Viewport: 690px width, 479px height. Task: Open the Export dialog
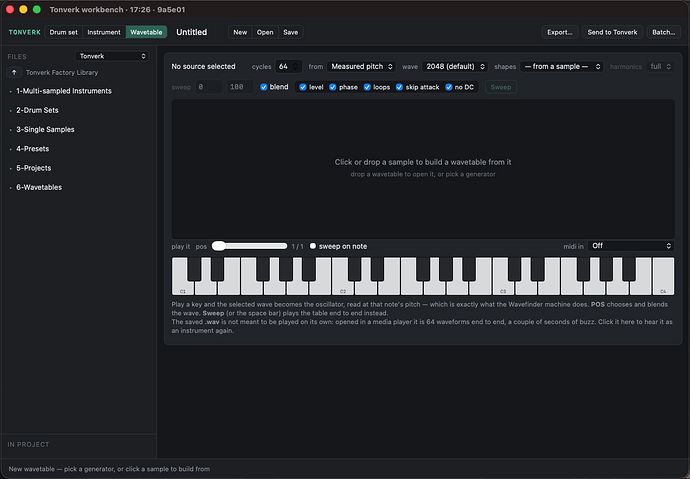560,32
